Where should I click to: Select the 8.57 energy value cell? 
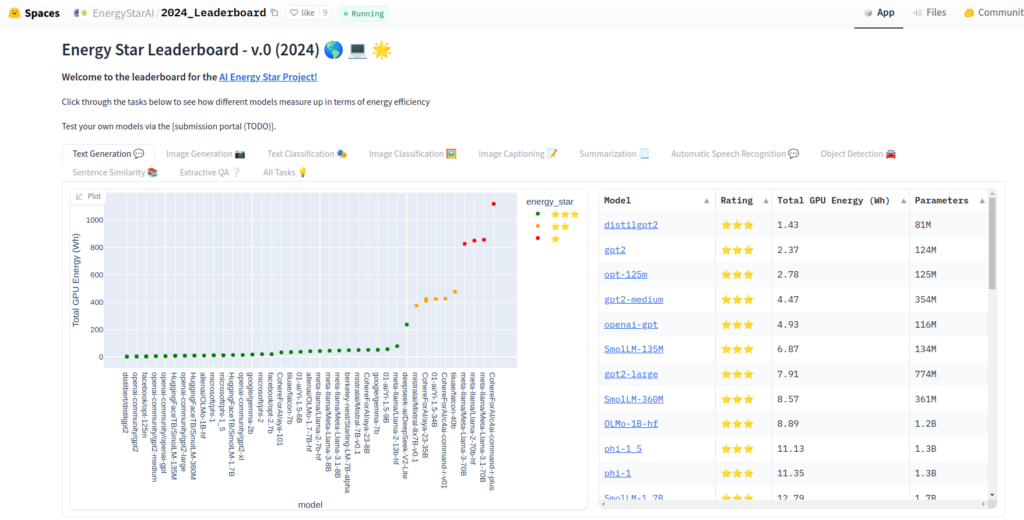tap(840, 398)
